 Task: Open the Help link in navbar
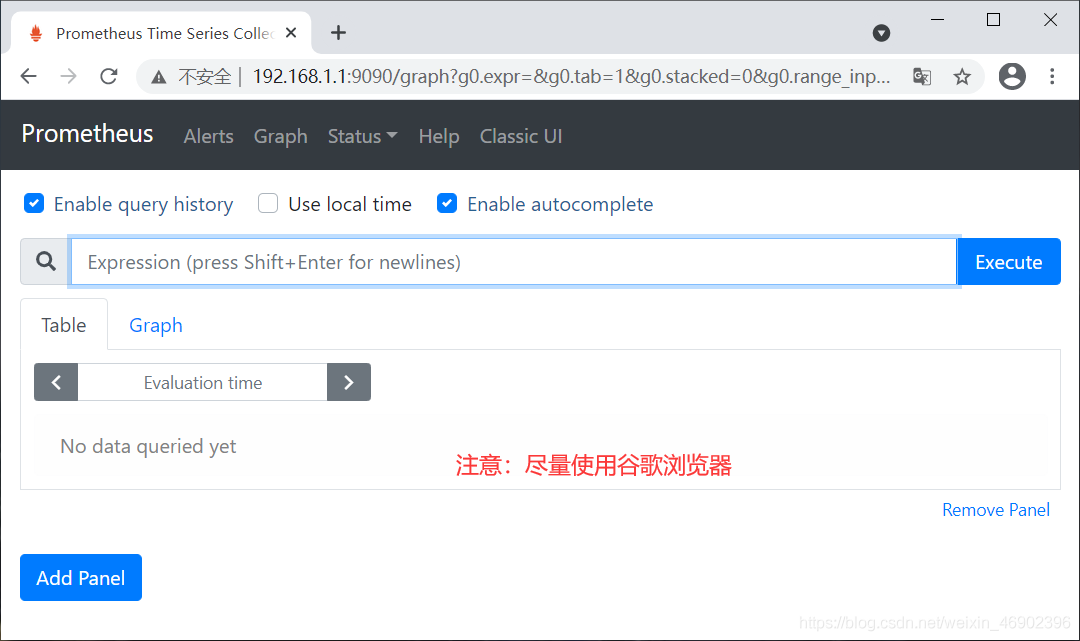pos(439,136)
